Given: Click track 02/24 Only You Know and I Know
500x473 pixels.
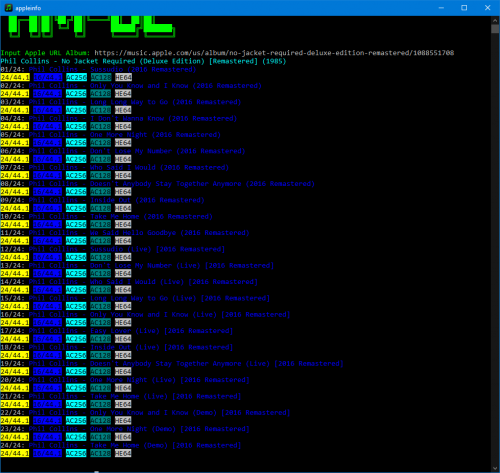Looking at the screenshot, I should coord(131,86).
